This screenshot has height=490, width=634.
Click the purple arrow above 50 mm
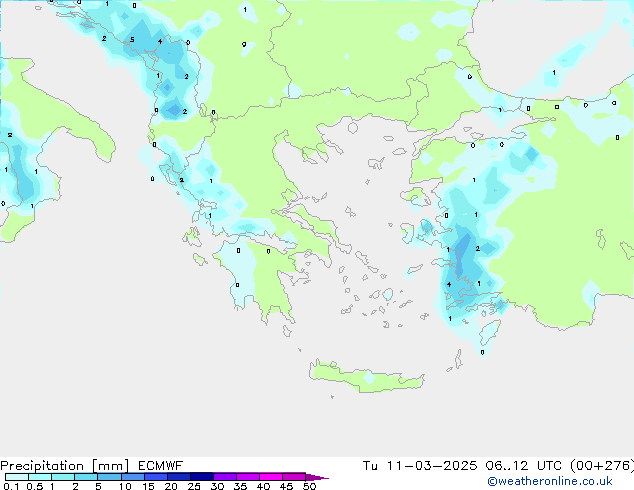tap(317, 477)
